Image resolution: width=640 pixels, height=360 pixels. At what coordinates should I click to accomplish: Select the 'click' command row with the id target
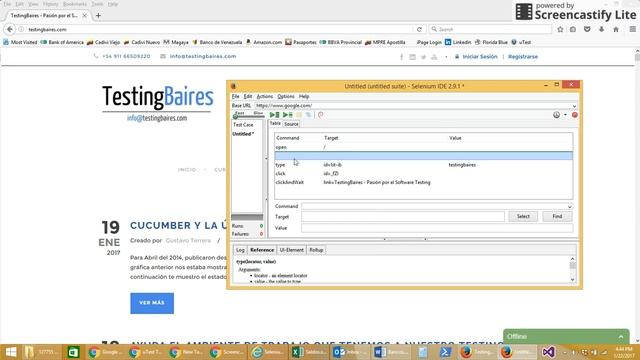(x=424, y=173)
